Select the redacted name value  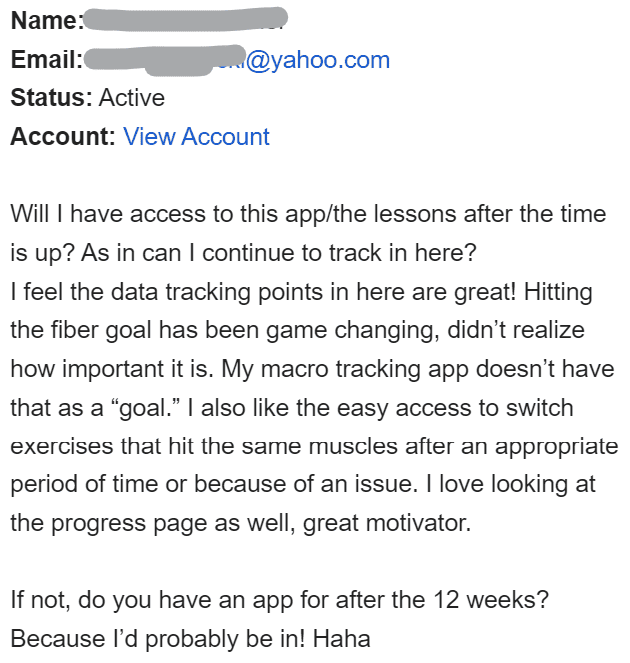187,18
